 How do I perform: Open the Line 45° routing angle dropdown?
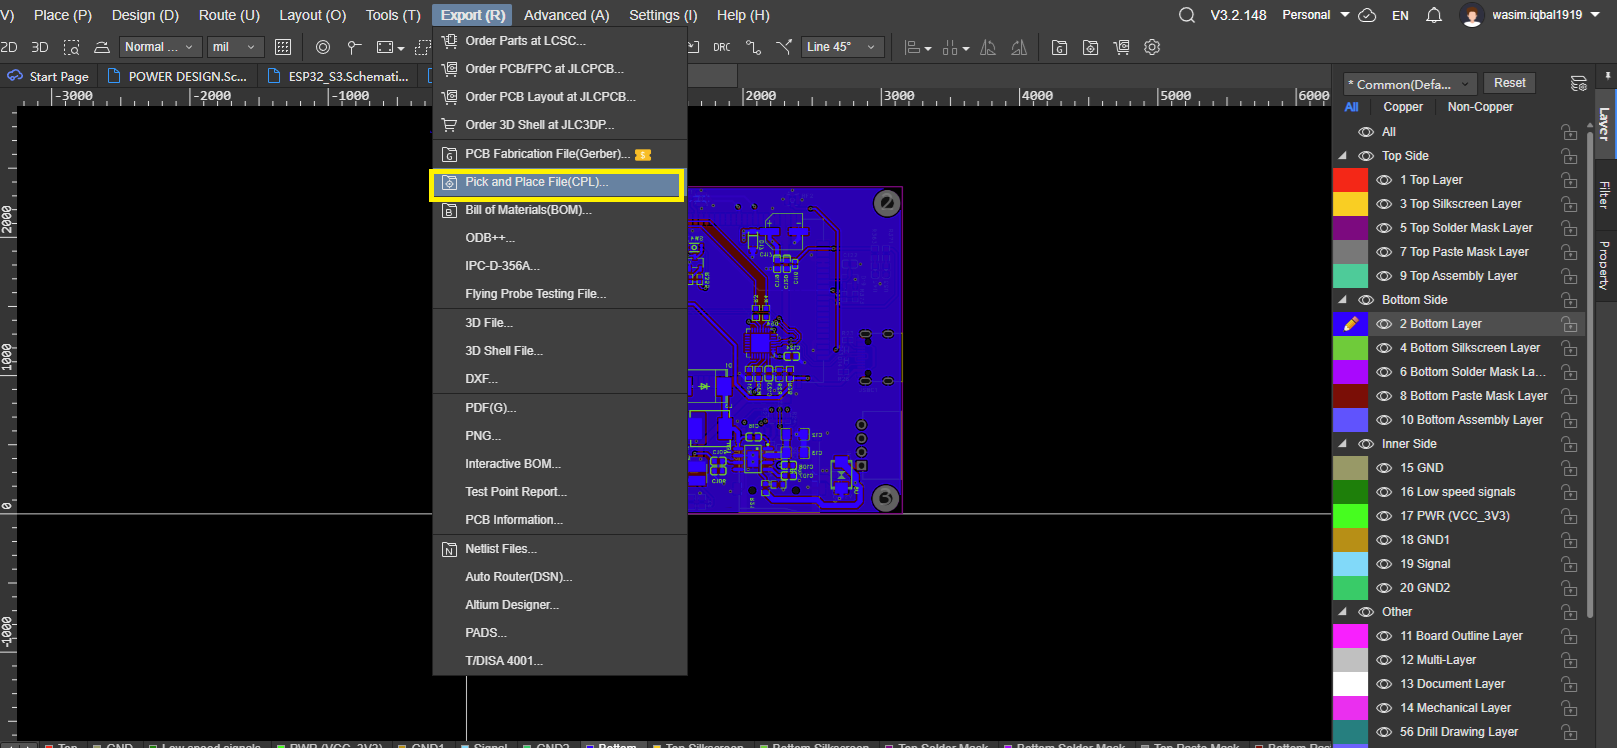point(843,47)
